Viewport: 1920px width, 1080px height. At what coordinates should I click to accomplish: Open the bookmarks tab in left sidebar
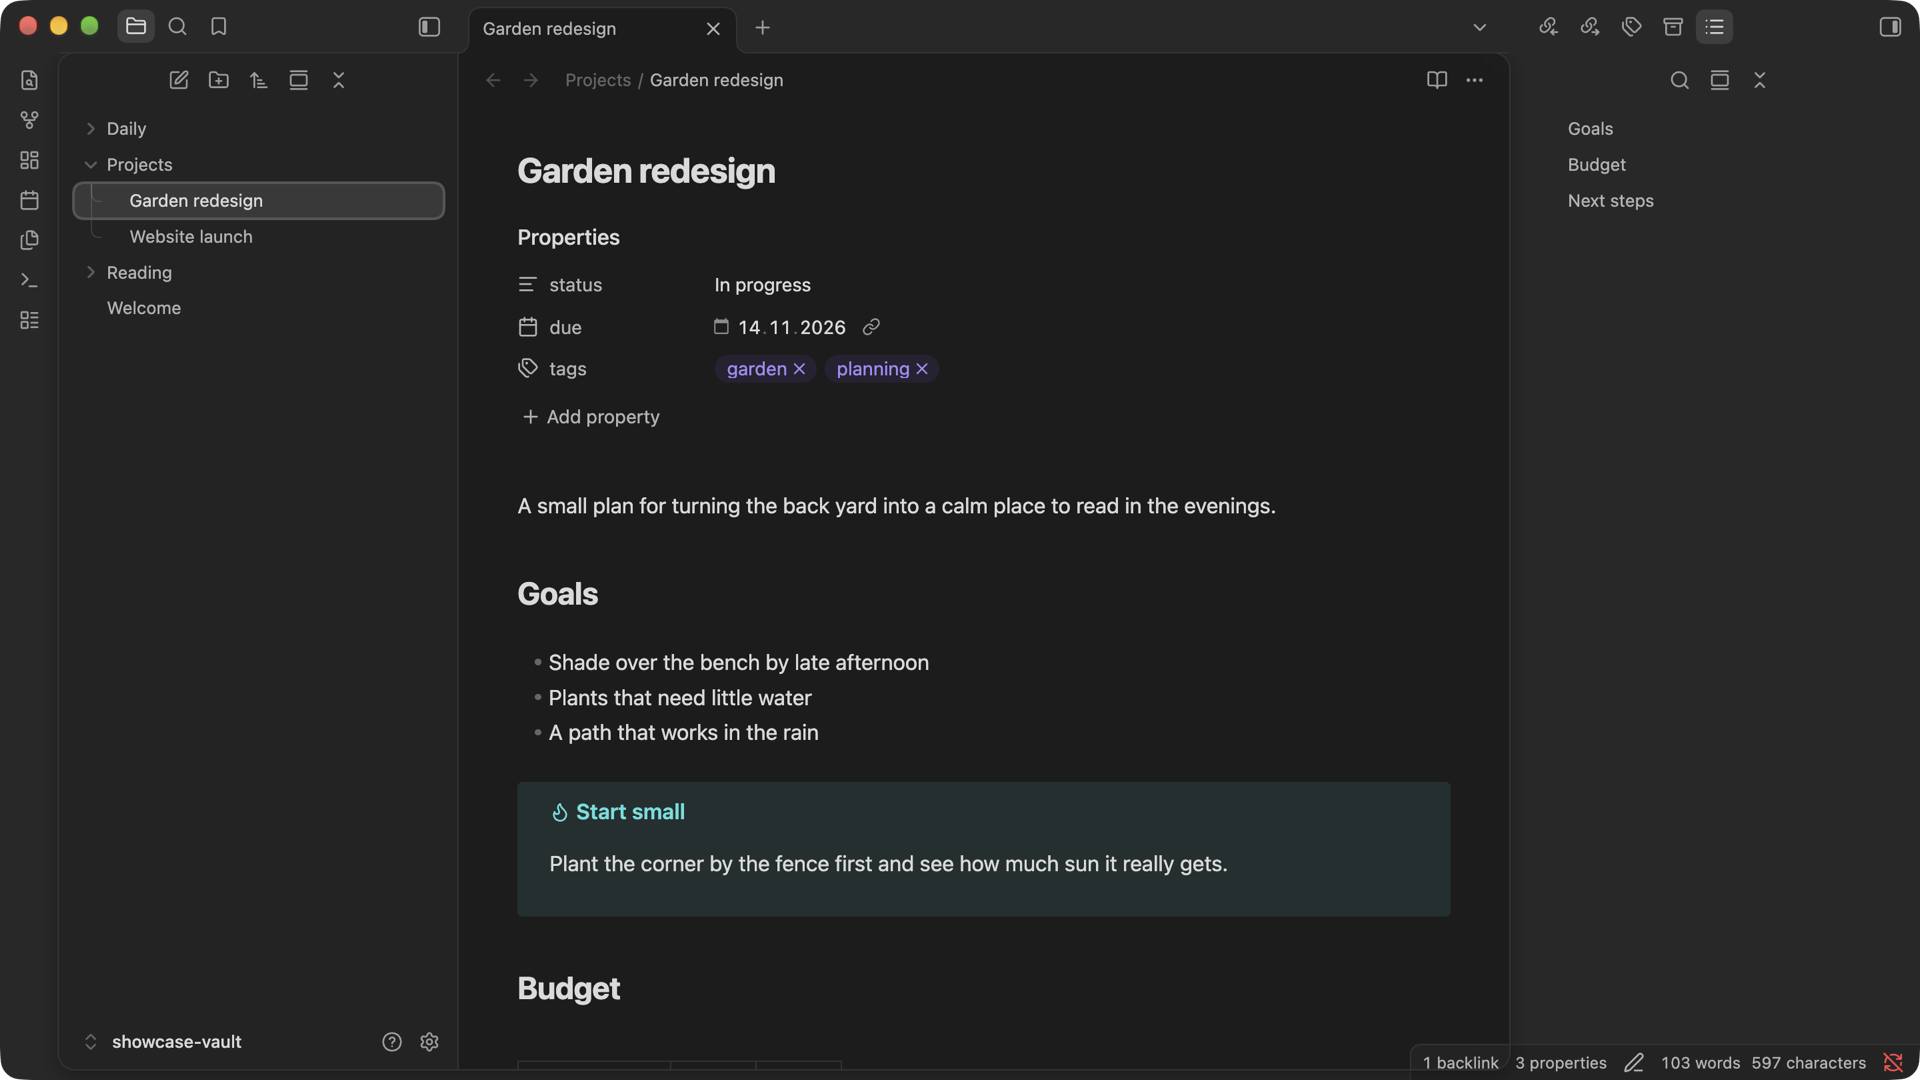coord(218,27)
